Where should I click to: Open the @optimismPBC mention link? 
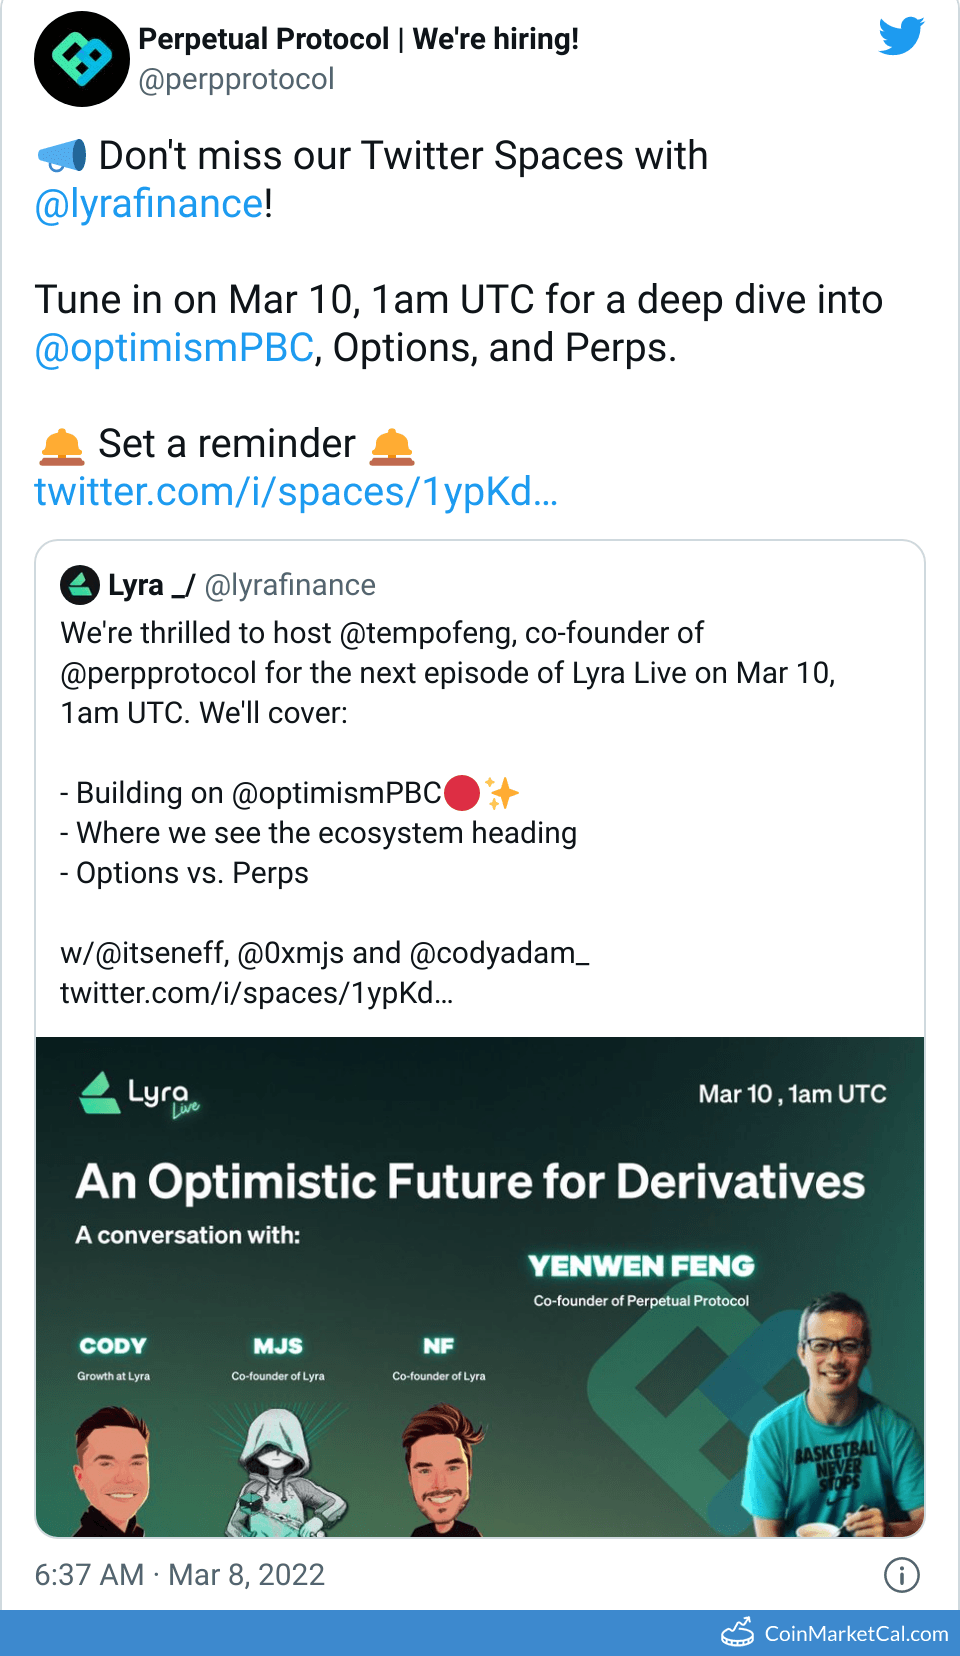175,348
